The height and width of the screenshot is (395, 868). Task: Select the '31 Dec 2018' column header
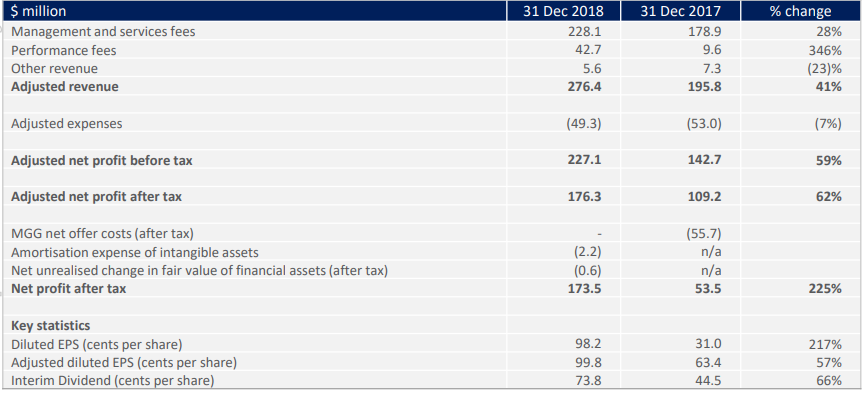(563, 11)
